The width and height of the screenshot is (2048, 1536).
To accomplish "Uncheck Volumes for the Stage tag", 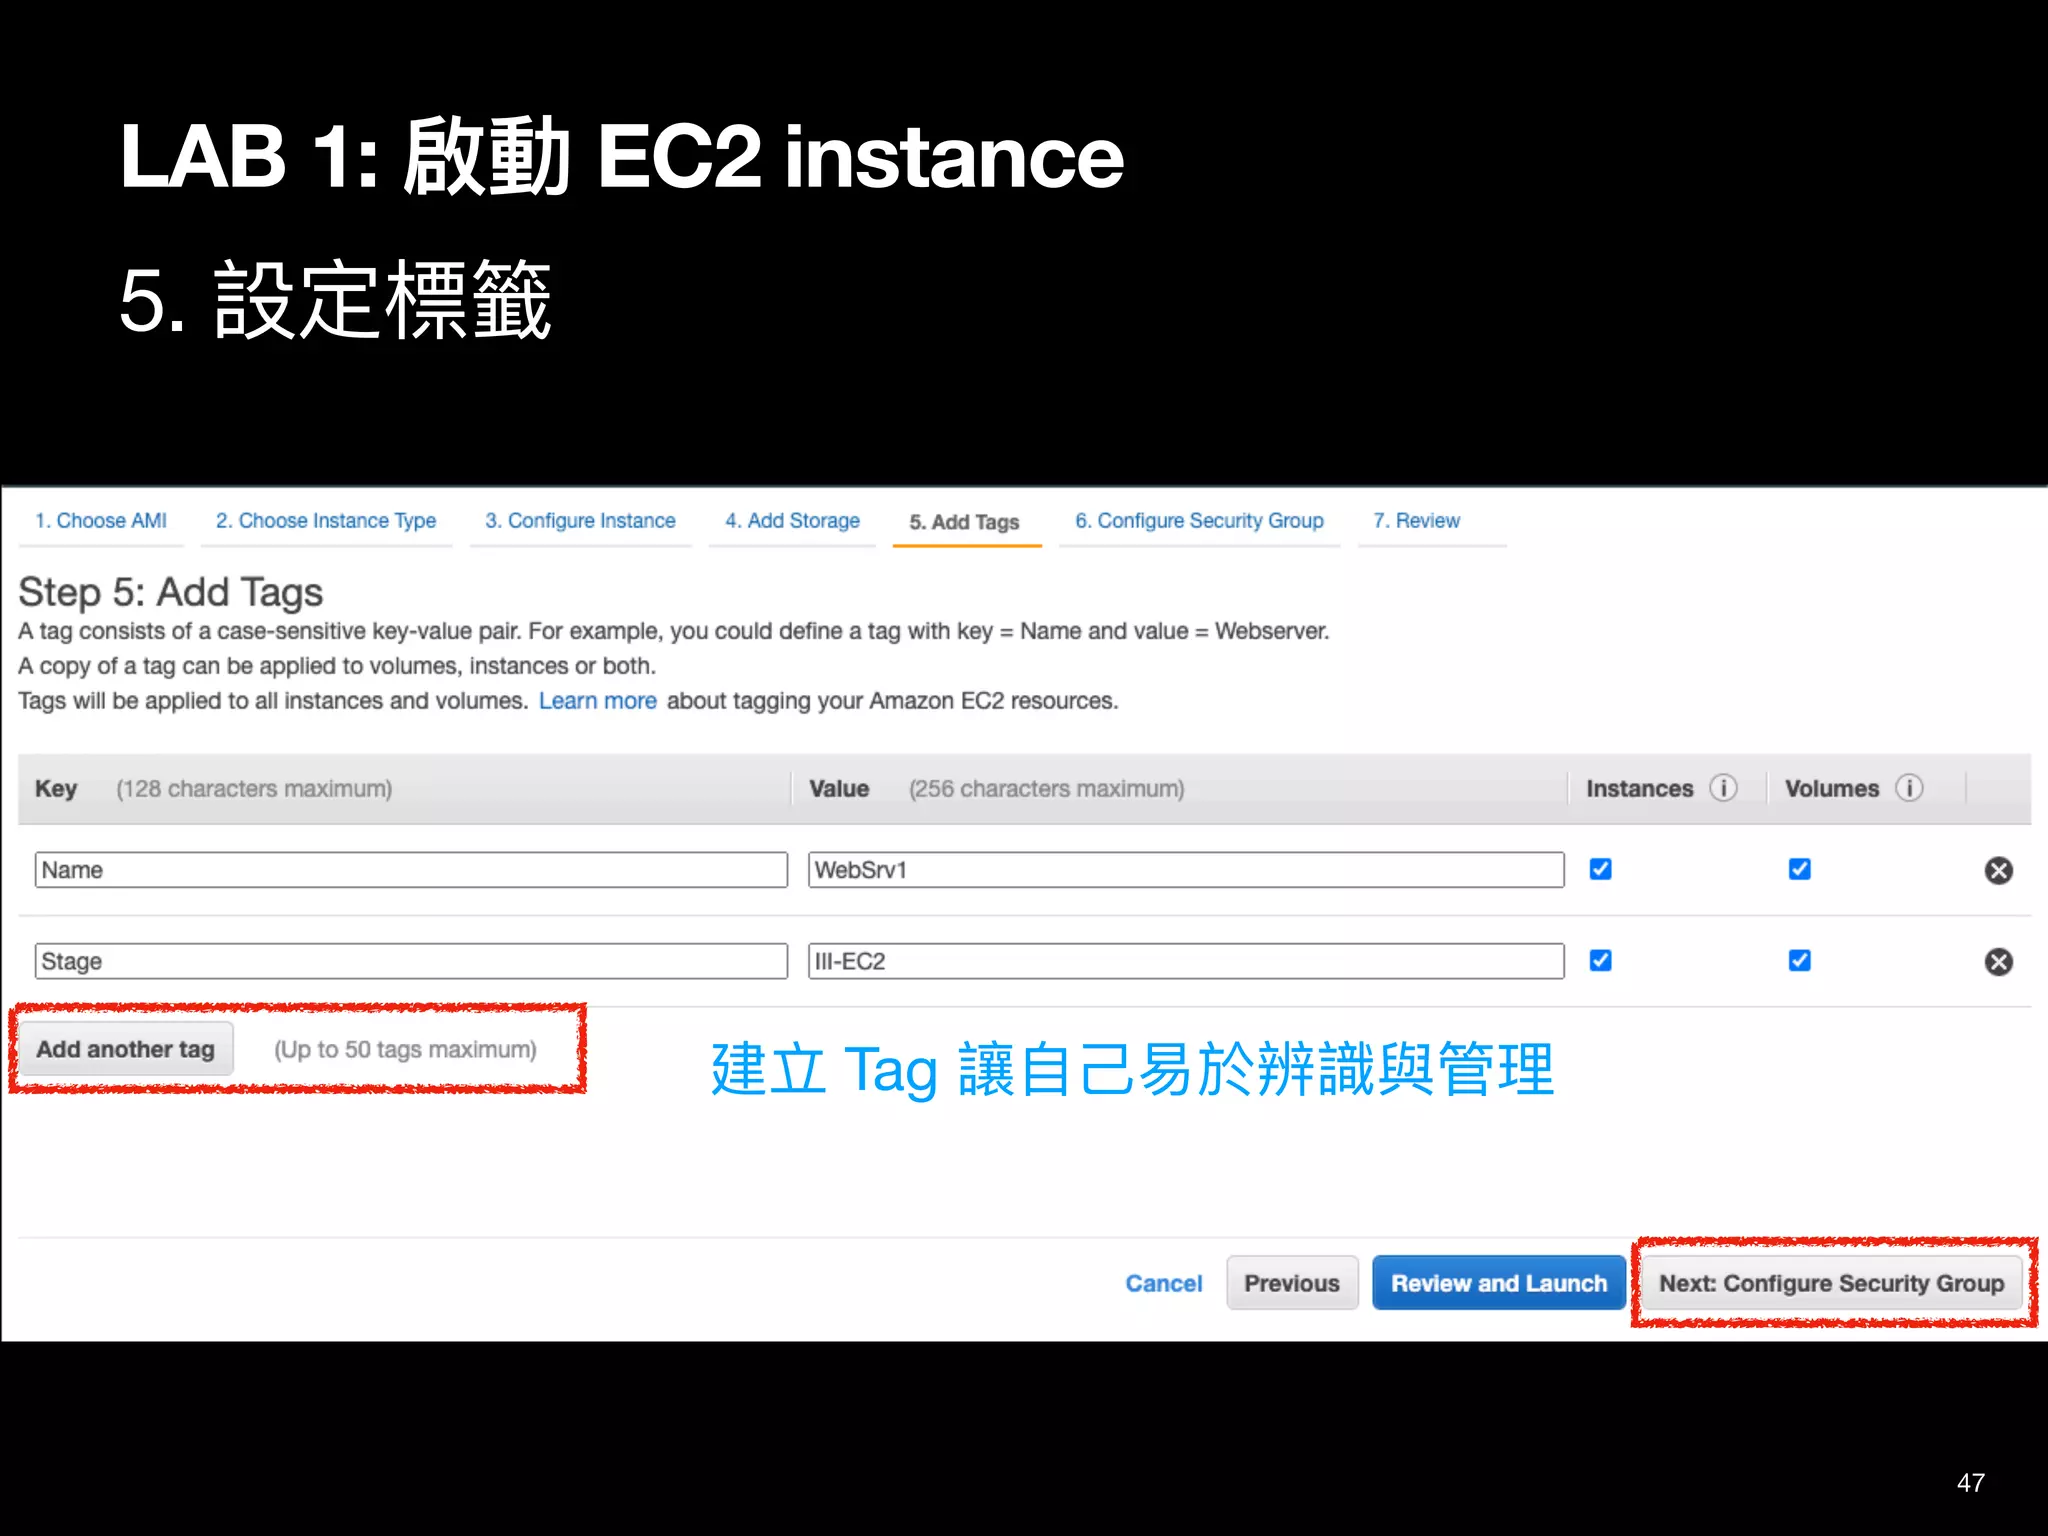I will [x=1799, y=960].
